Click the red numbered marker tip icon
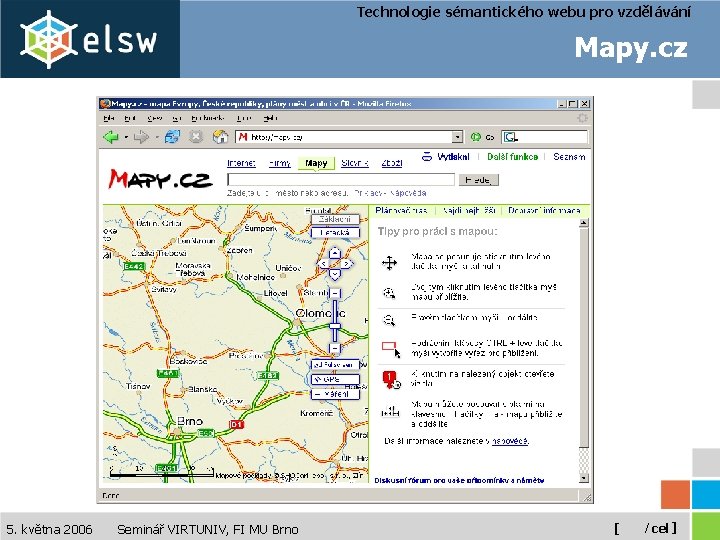The height and width of the screenshot is (540, 720). click(391, 379)
